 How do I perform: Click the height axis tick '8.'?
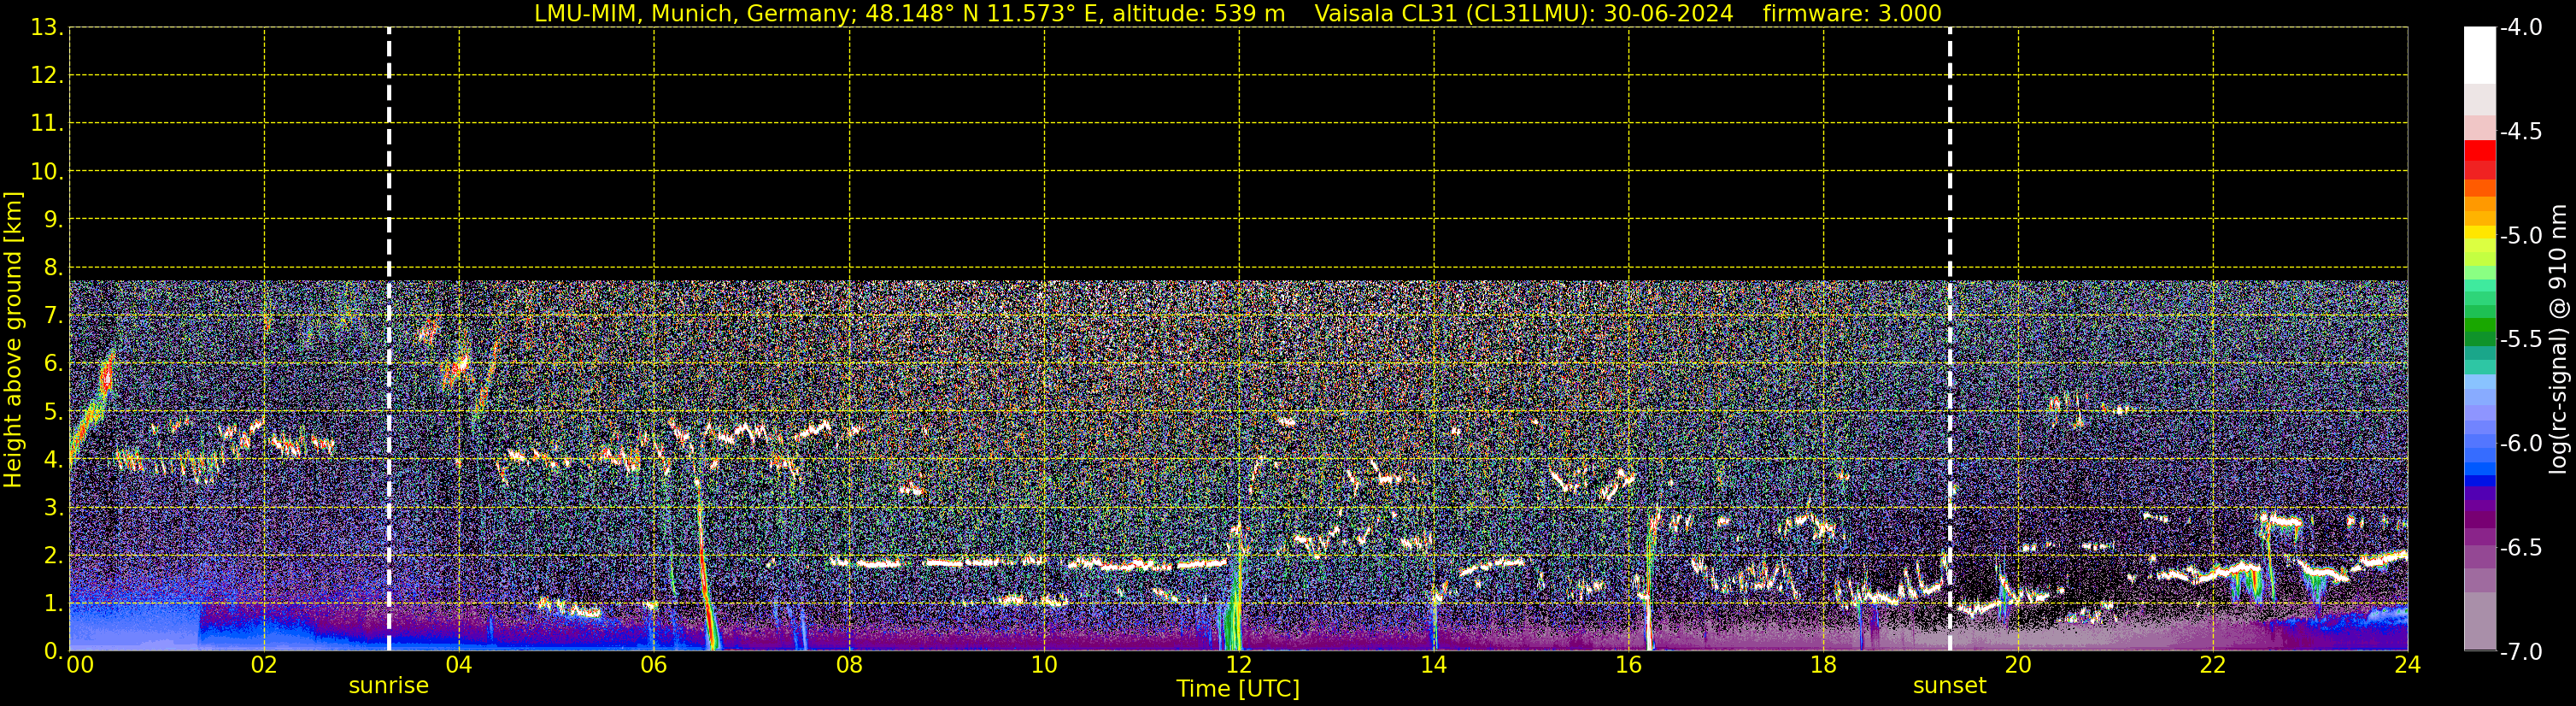point(53,268)
